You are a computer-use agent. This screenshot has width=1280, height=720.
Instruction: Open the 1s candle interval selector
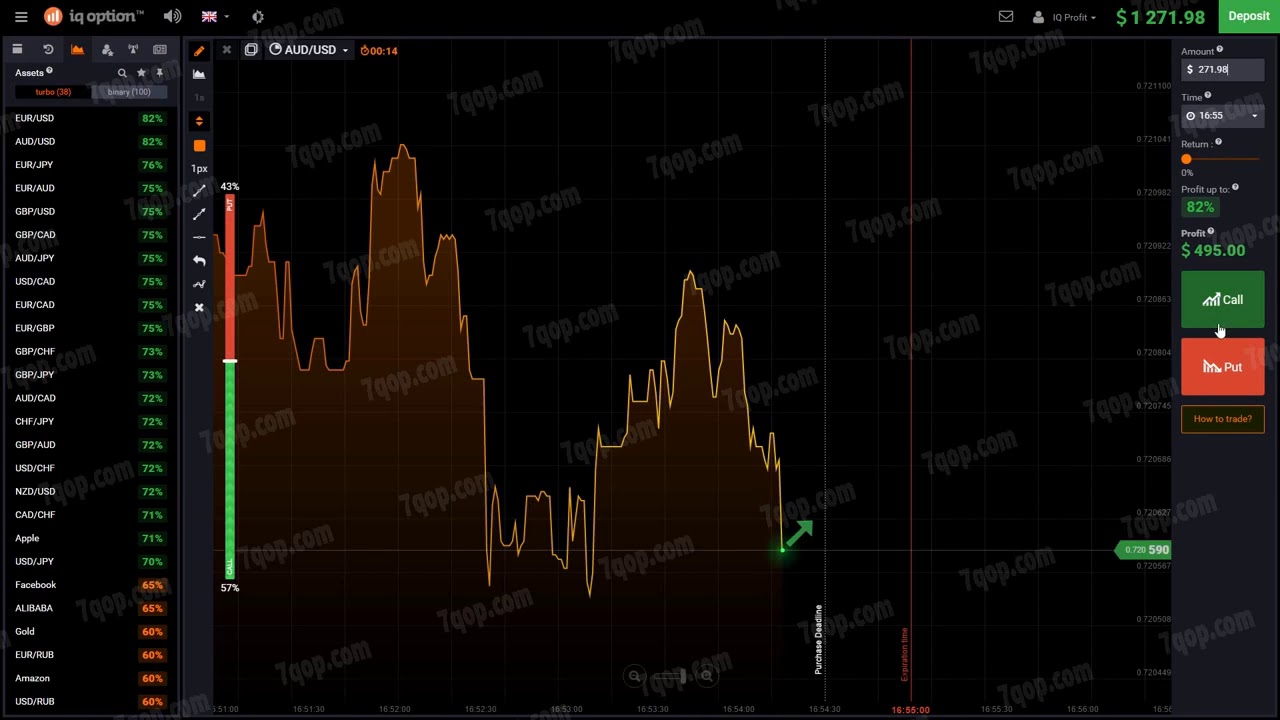coord(199,98)
